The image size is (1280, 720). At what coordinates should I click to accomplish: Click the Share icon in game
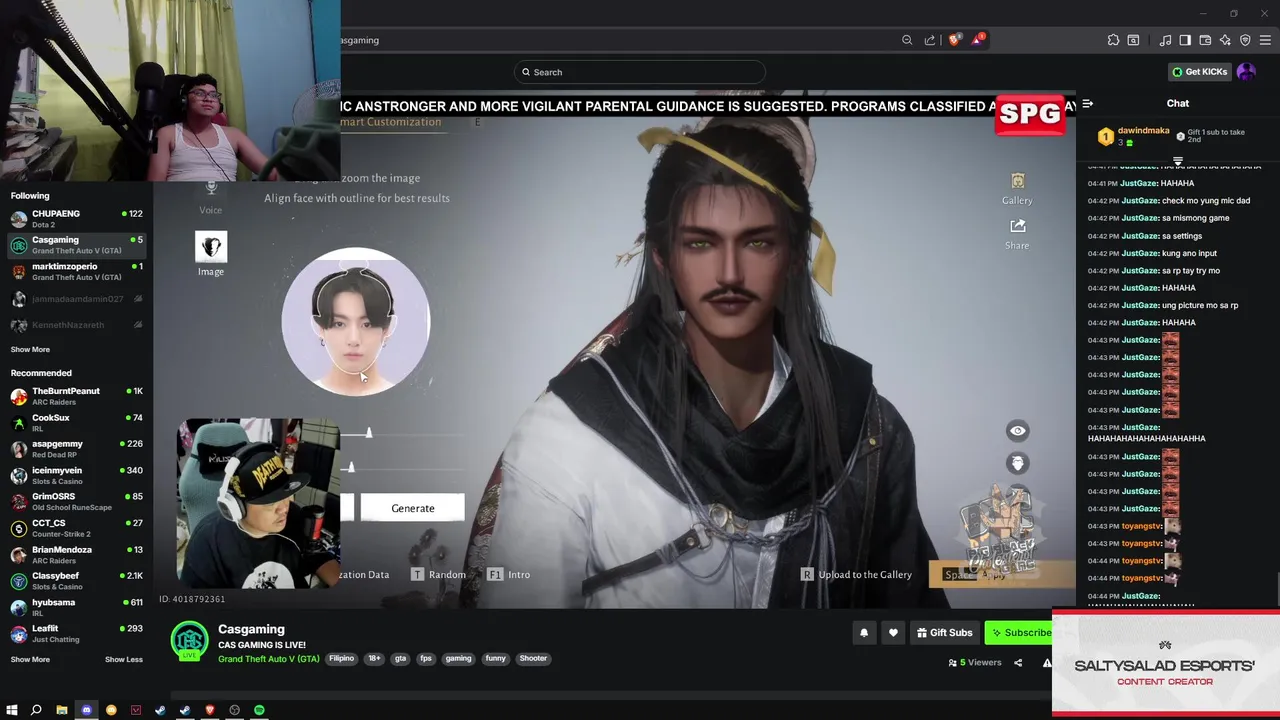coord(1017,233)
